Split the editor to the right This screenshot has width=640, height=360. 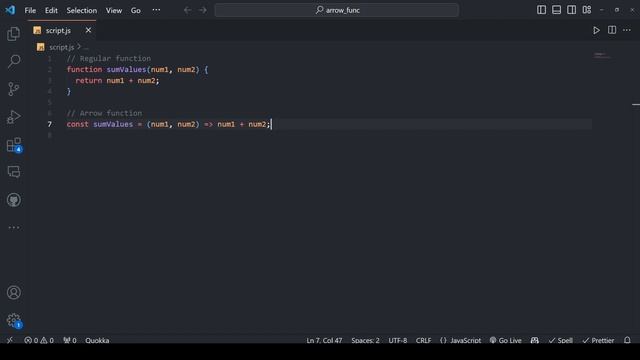point(612,30)
